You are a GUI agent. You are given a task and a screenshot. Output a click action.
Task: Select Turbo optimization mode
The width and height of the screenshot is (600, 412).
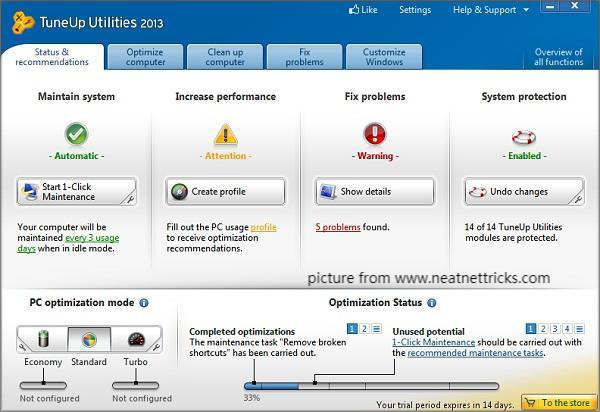pos(136,339)
